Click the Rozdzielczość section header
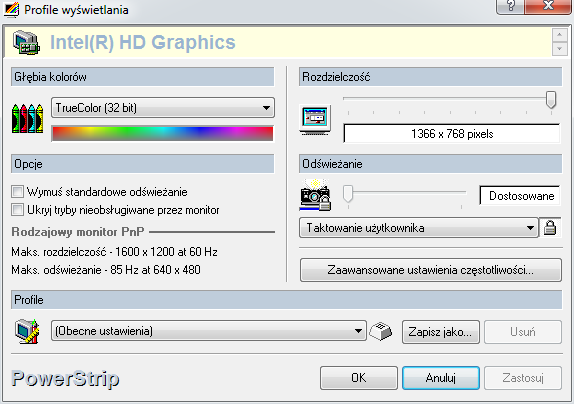This screenshot has width=574, height=404. pyautogui.click(x=430, y=77)
